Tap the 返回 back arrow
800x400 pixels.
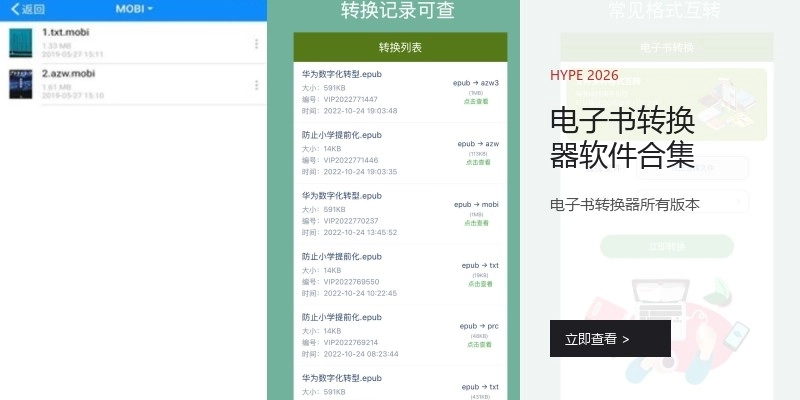tap(26, 9)
